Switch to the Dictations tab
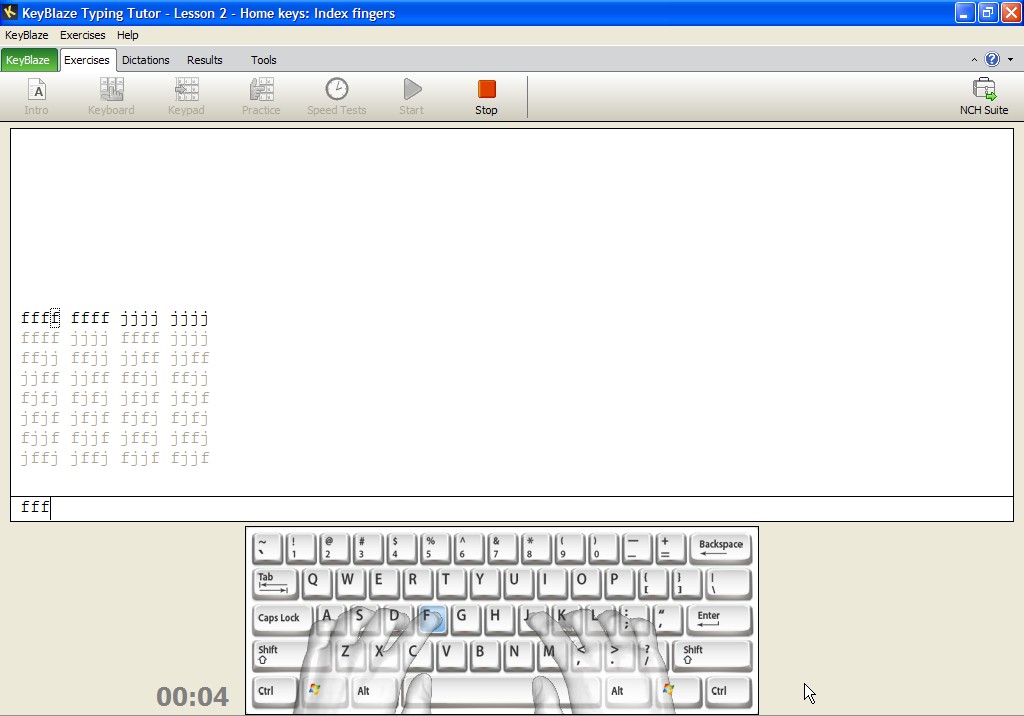The width and height of the screenshot is (1024, 716). [x=146, y=60]
